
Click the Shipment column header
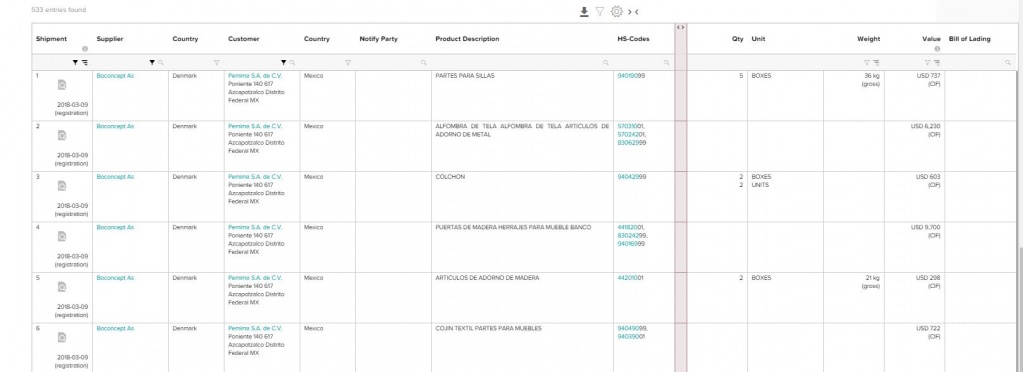[51, 39]
